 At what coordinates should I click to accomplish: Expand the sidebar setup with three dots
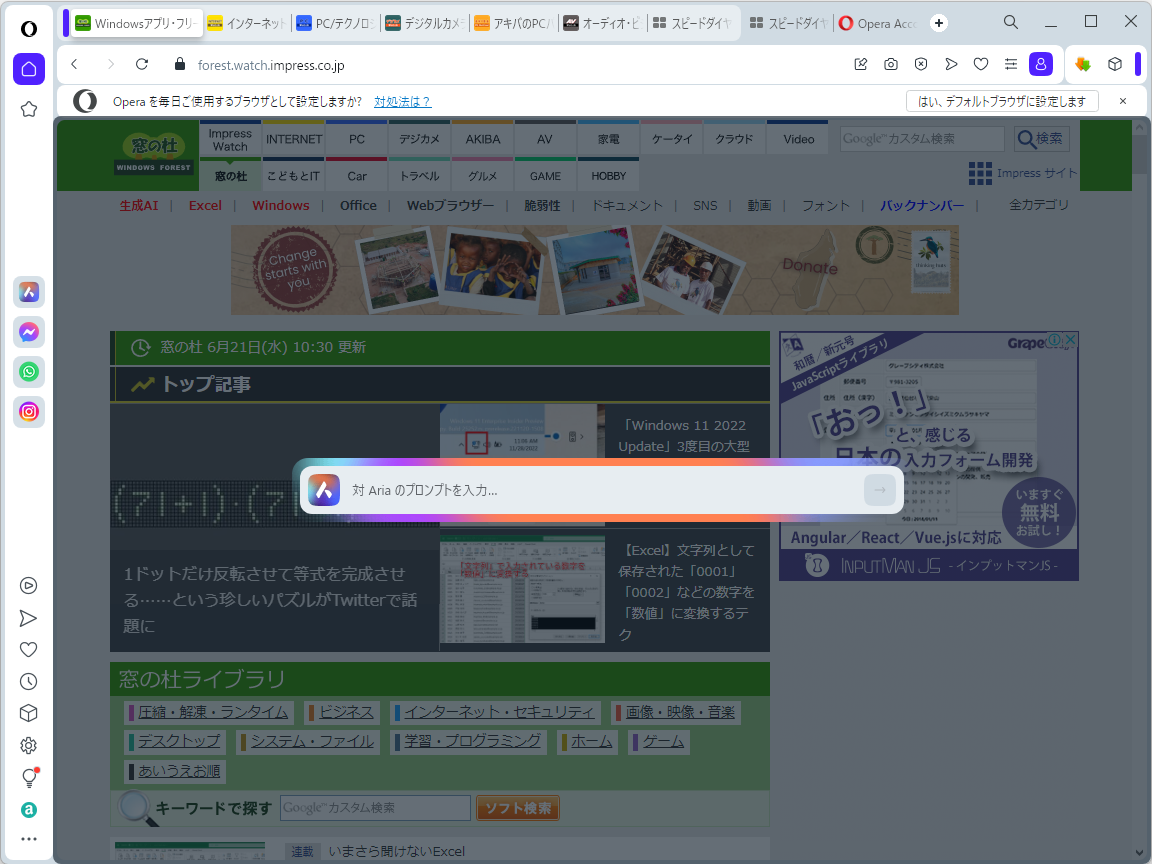pos(28,838)
